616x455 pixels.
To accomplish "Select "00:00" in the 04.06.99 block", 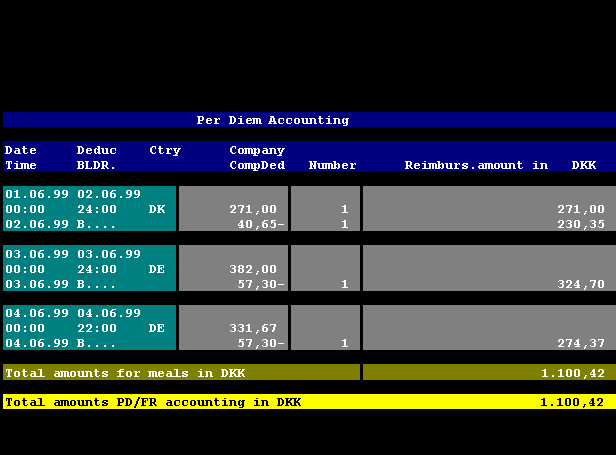I will (x=25, y=328).
